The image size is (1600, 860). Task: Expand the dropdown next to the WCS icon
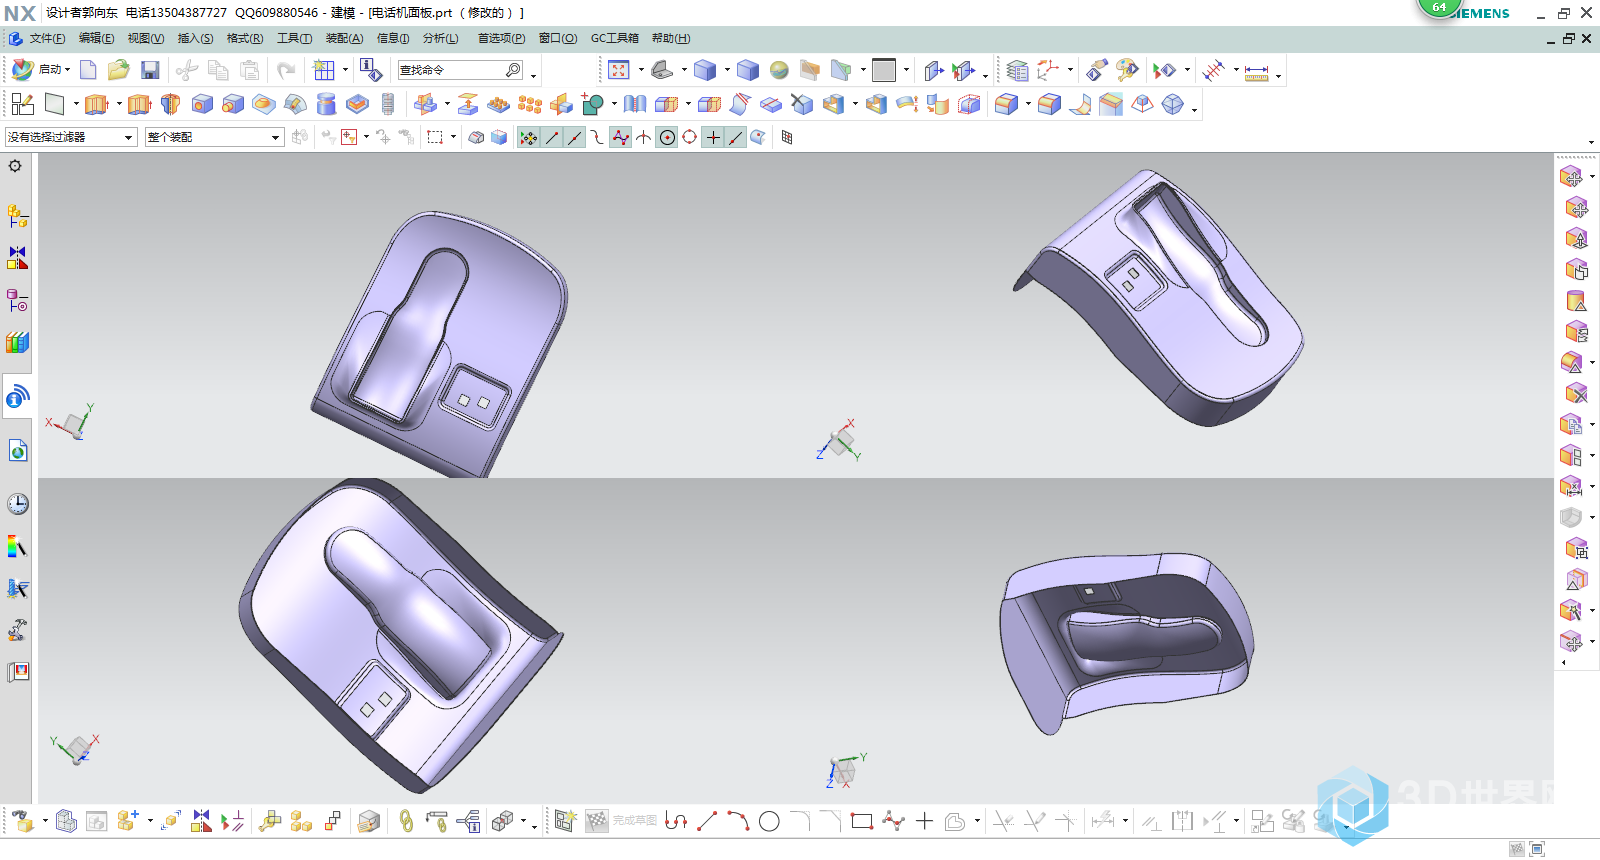coord(1070,70)
